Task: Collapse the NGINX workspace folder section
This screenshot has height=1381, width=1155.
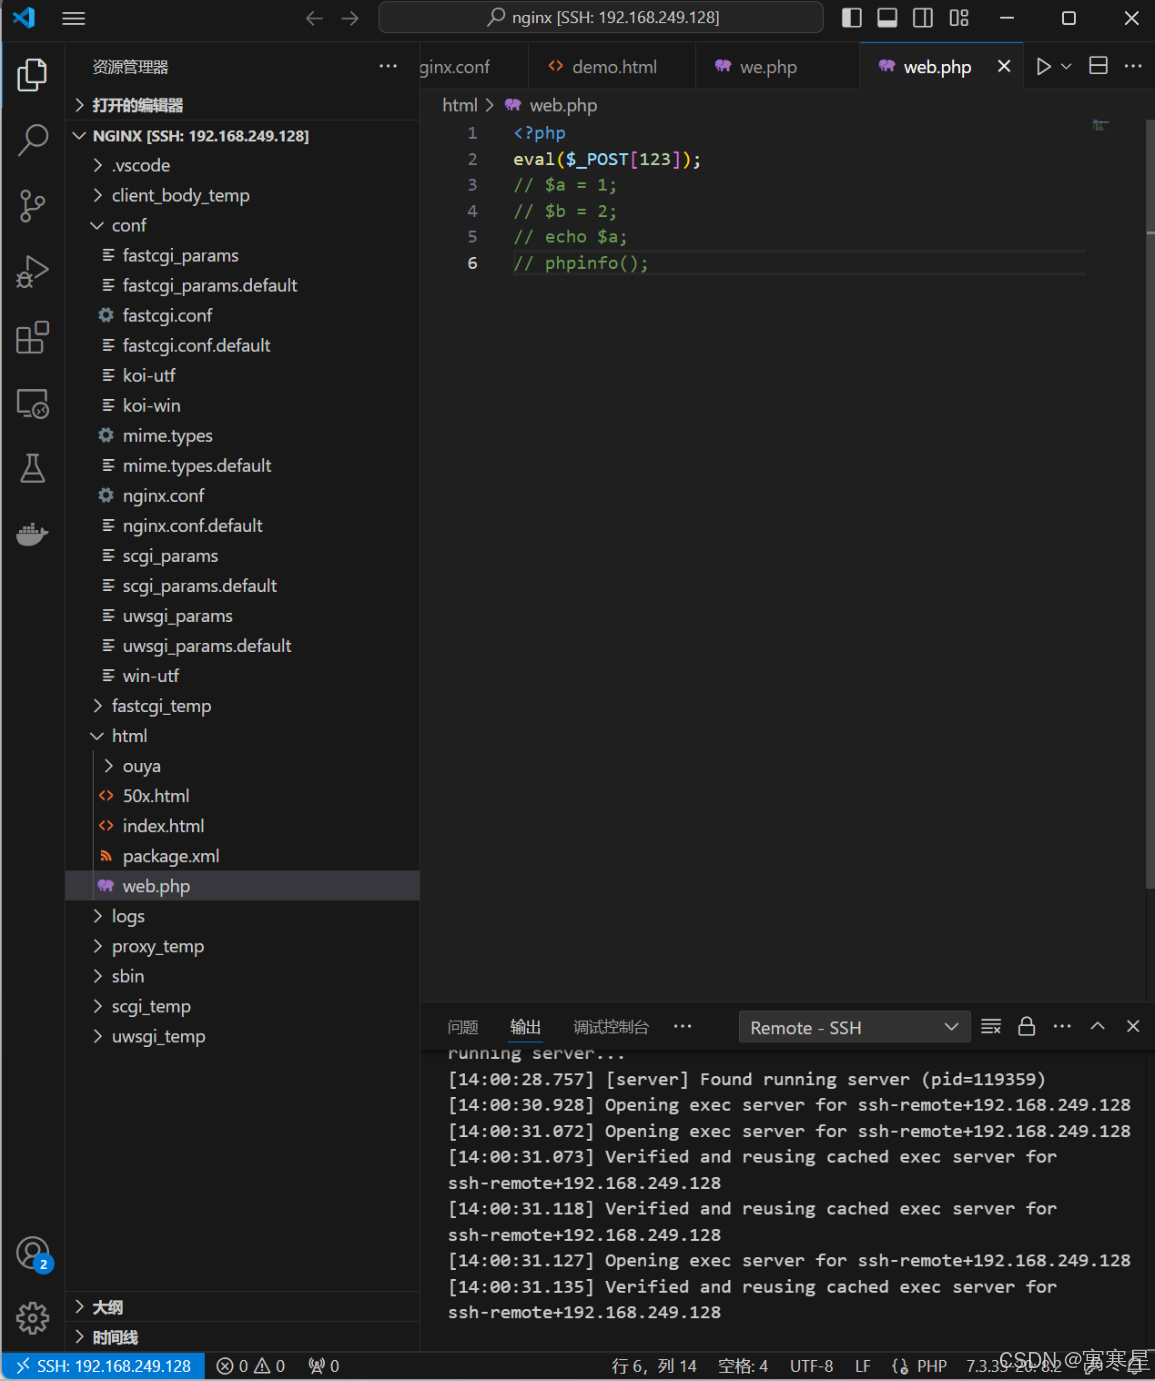Action: [x=242, y=136]
